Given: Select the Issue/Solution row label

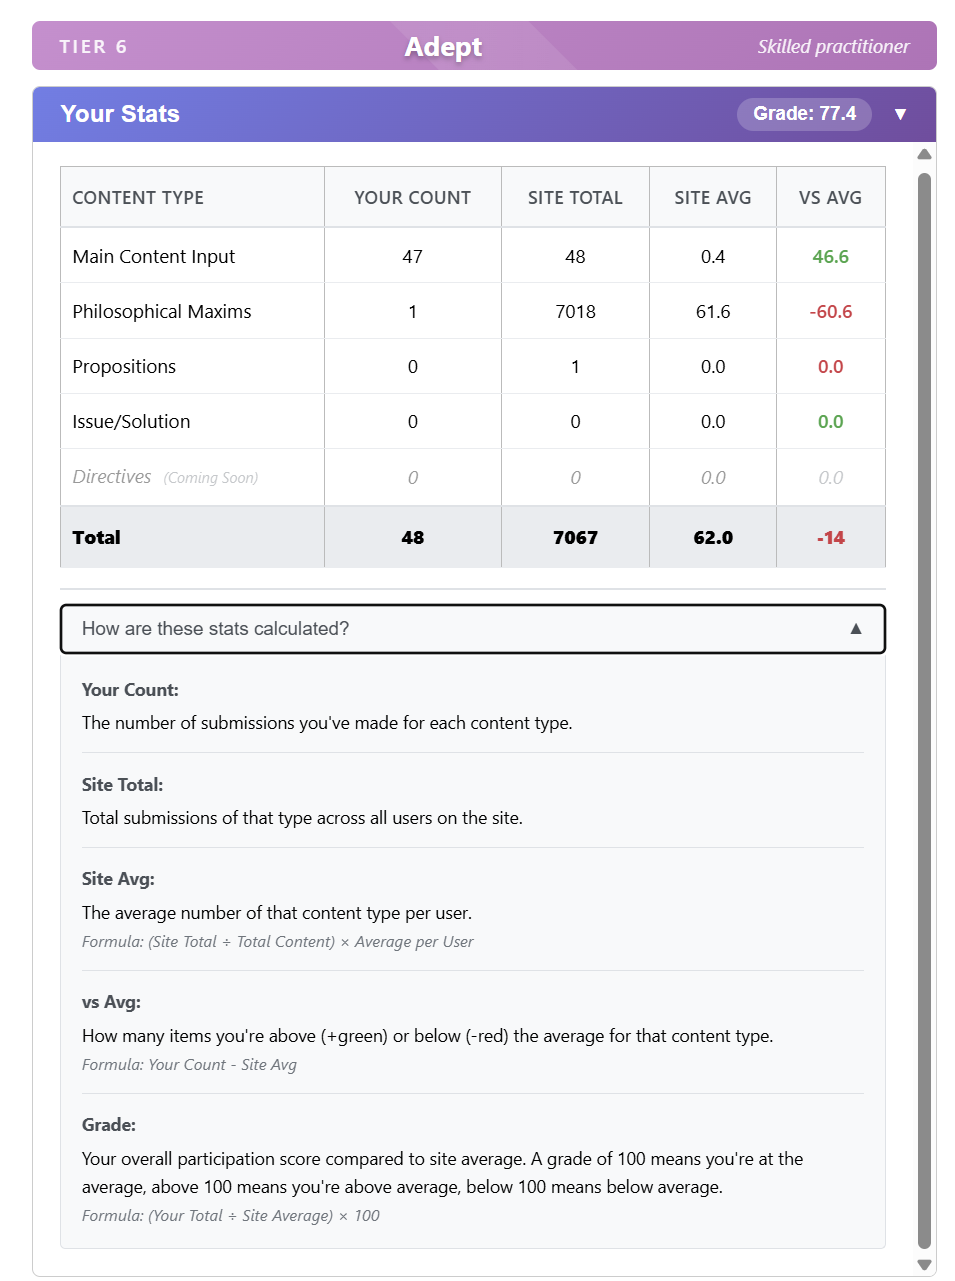Looking at the screenshot, I should pyautogui.click(x=131, y=422).
